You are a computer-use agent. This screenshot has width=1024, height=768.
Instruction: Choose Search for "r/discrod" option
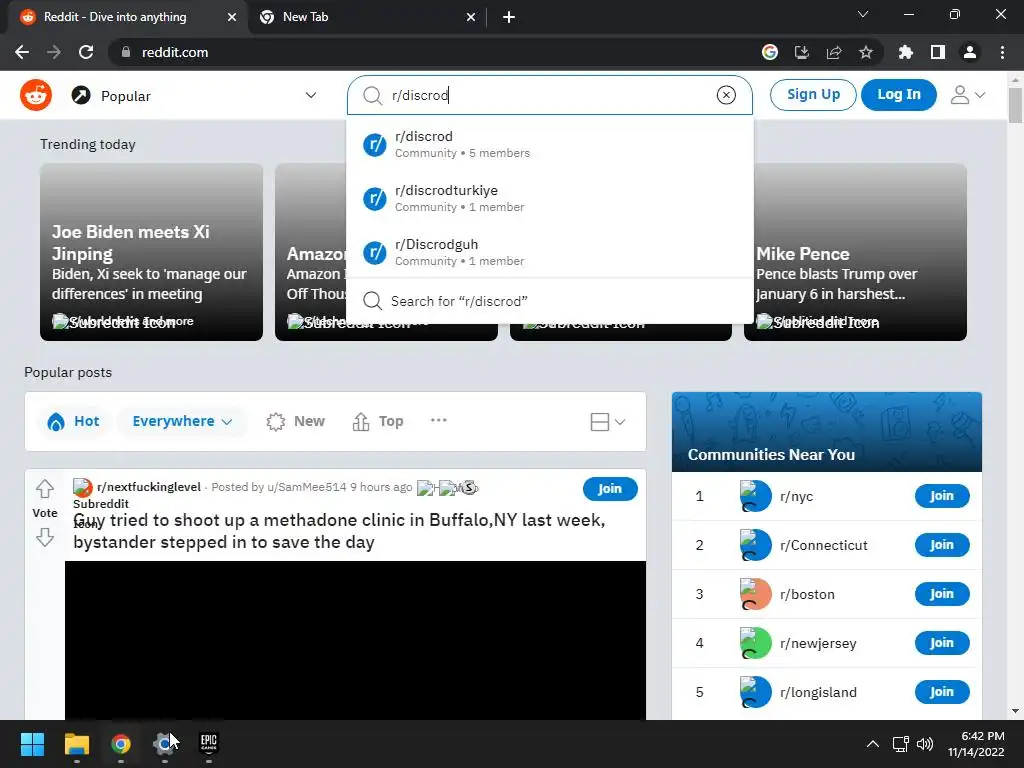549,301
